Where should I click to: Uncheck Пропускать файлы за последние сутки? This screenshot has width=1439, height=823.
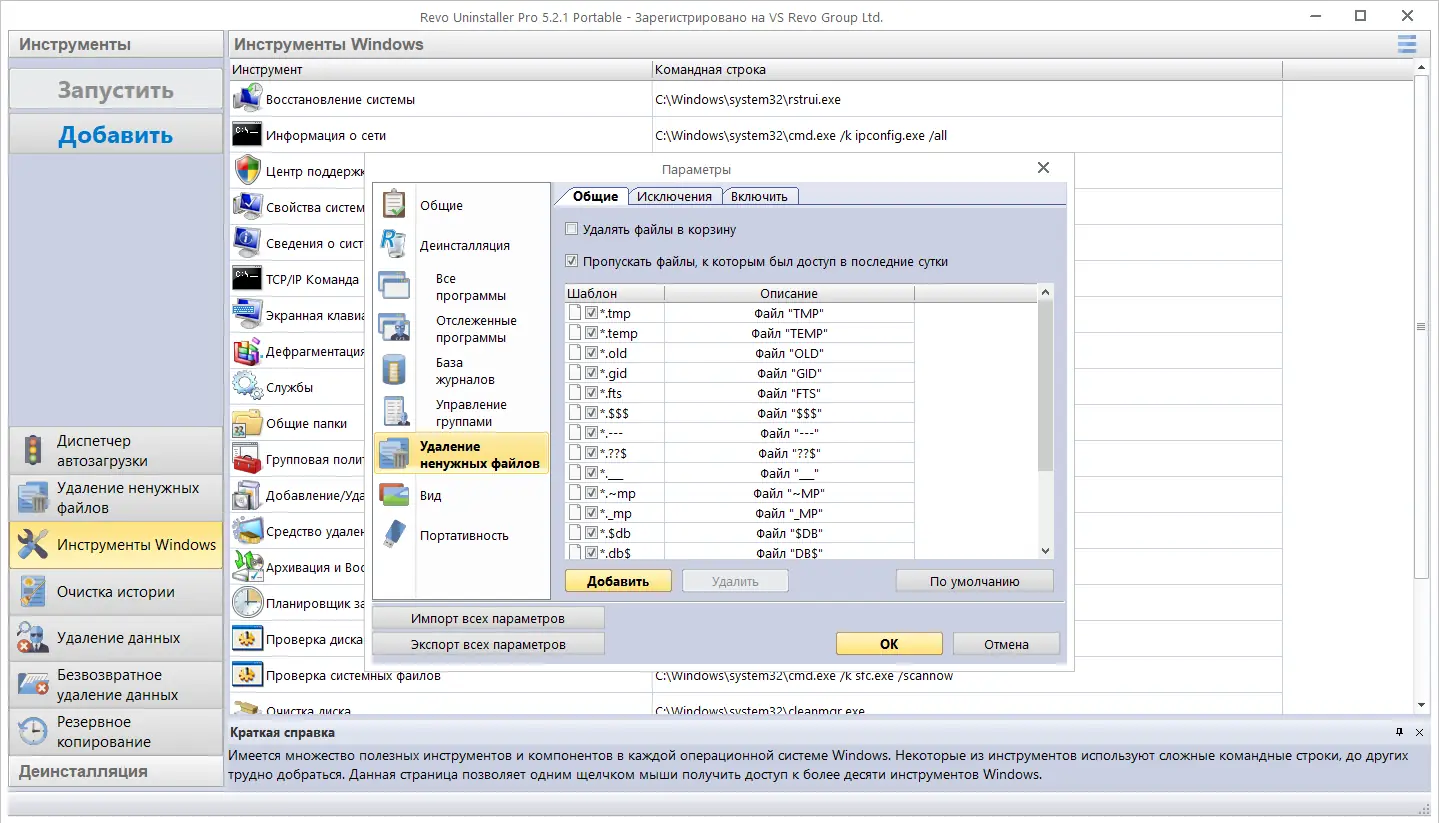(571, 261)
